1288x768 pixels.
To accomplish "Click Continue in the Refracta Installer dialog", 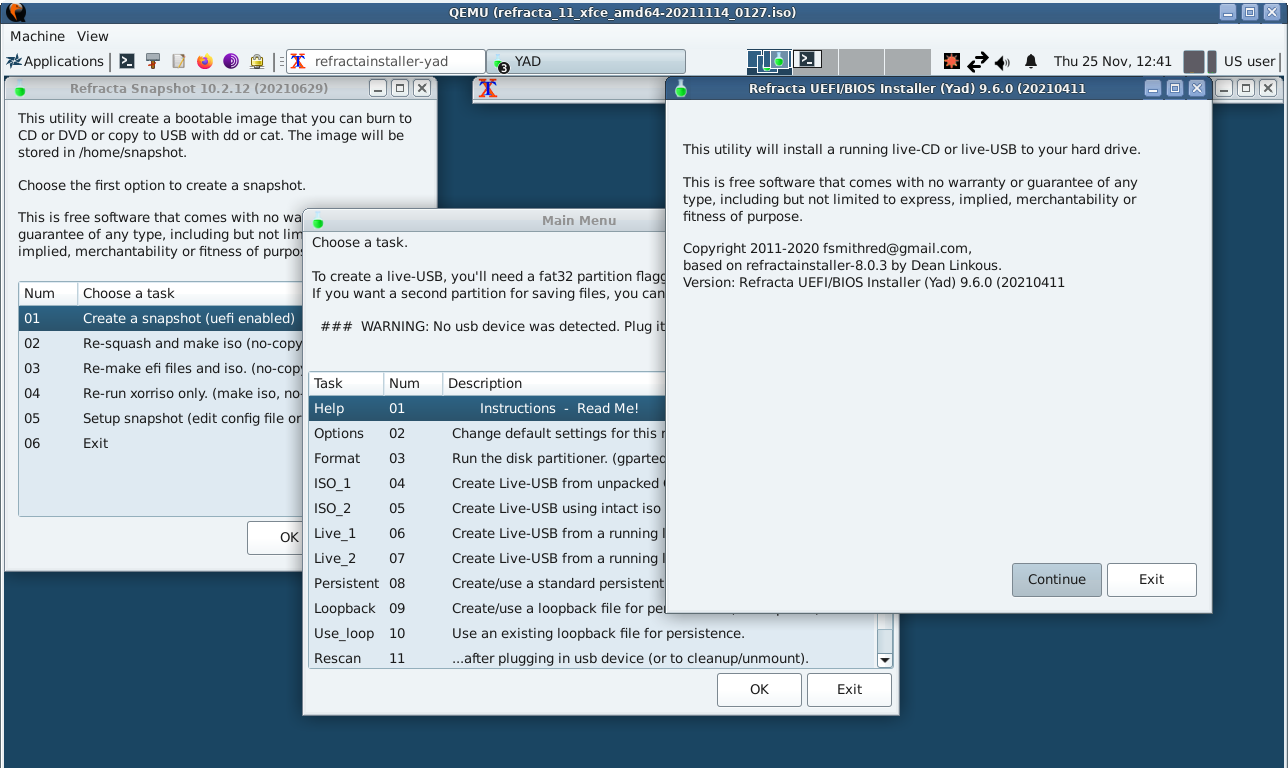I will 1057,580.
